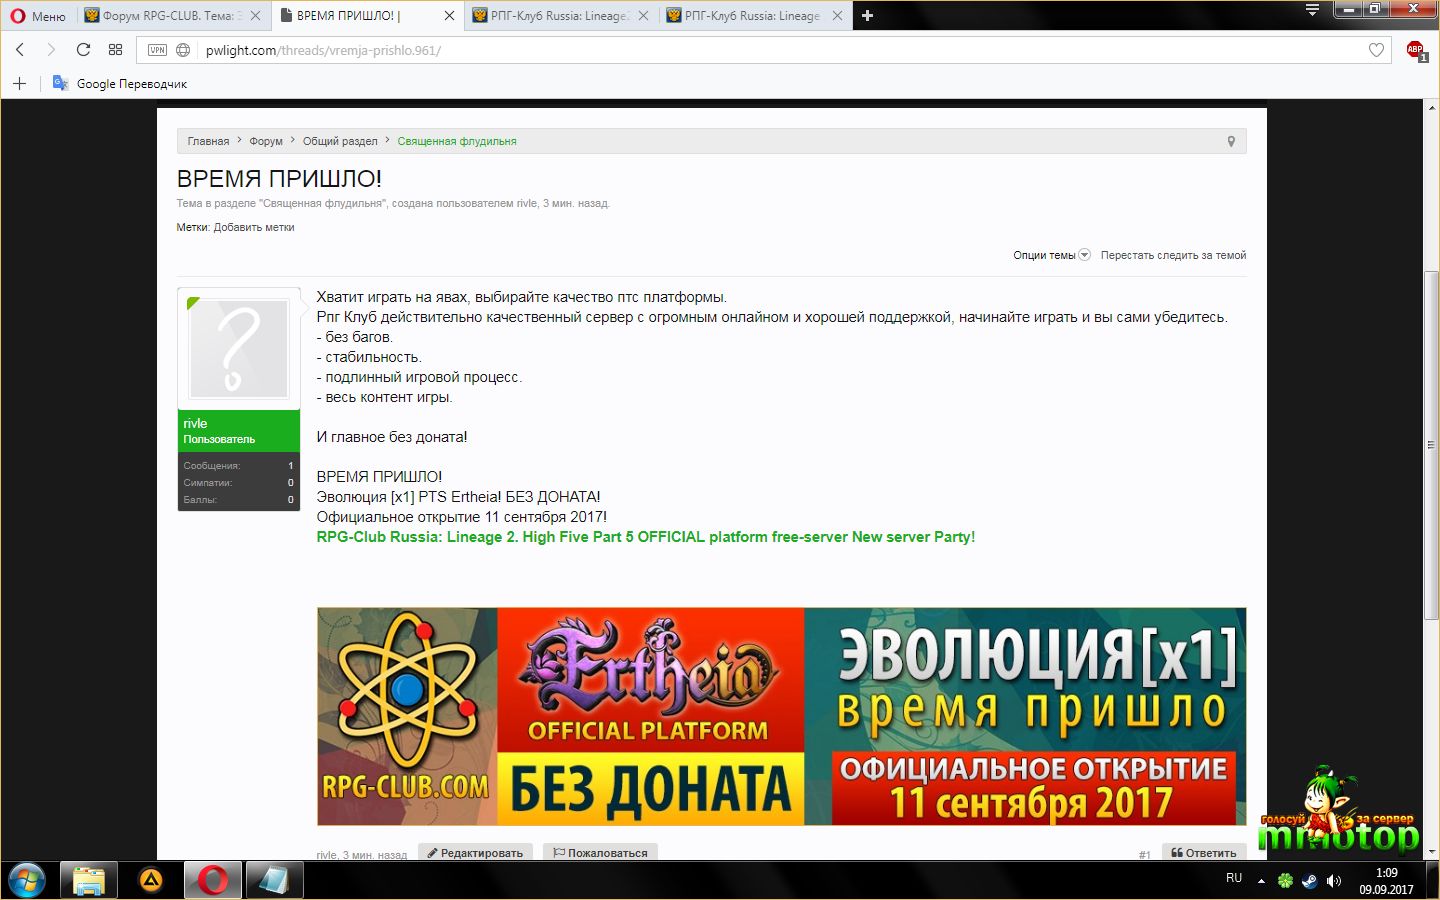Click the Редактировать post button
Screen dimensions: 1440x900
(x=475, y=853)
